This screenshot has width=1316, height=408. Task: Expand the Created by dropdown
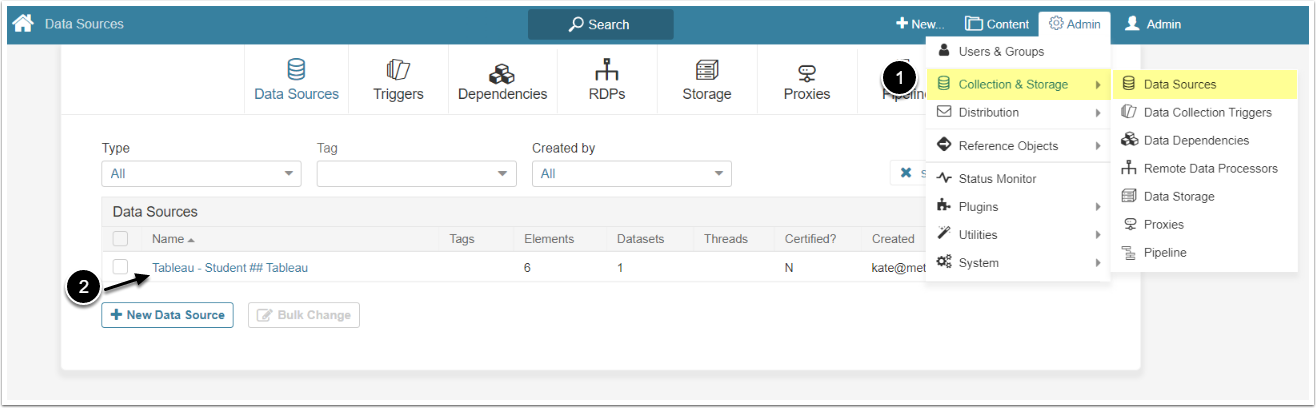631,173
